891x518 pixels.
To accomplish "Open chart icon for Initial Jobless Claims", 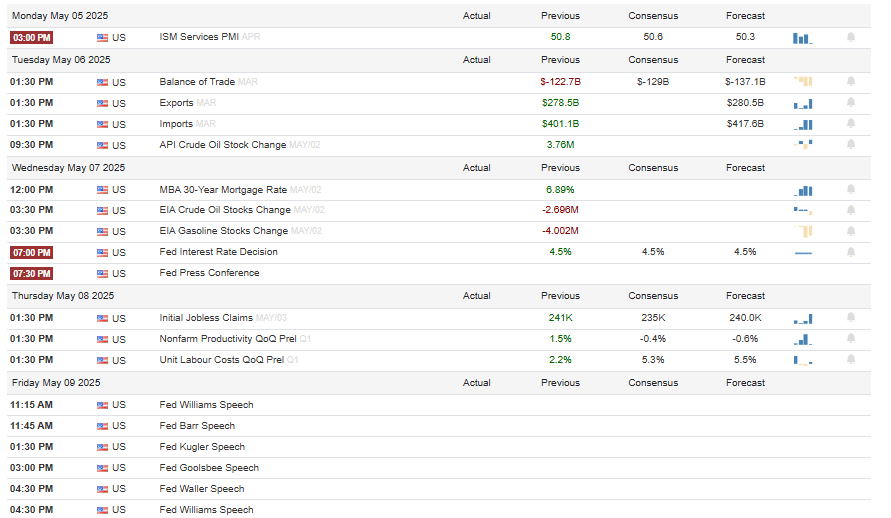I will click(x=803, y=319).
